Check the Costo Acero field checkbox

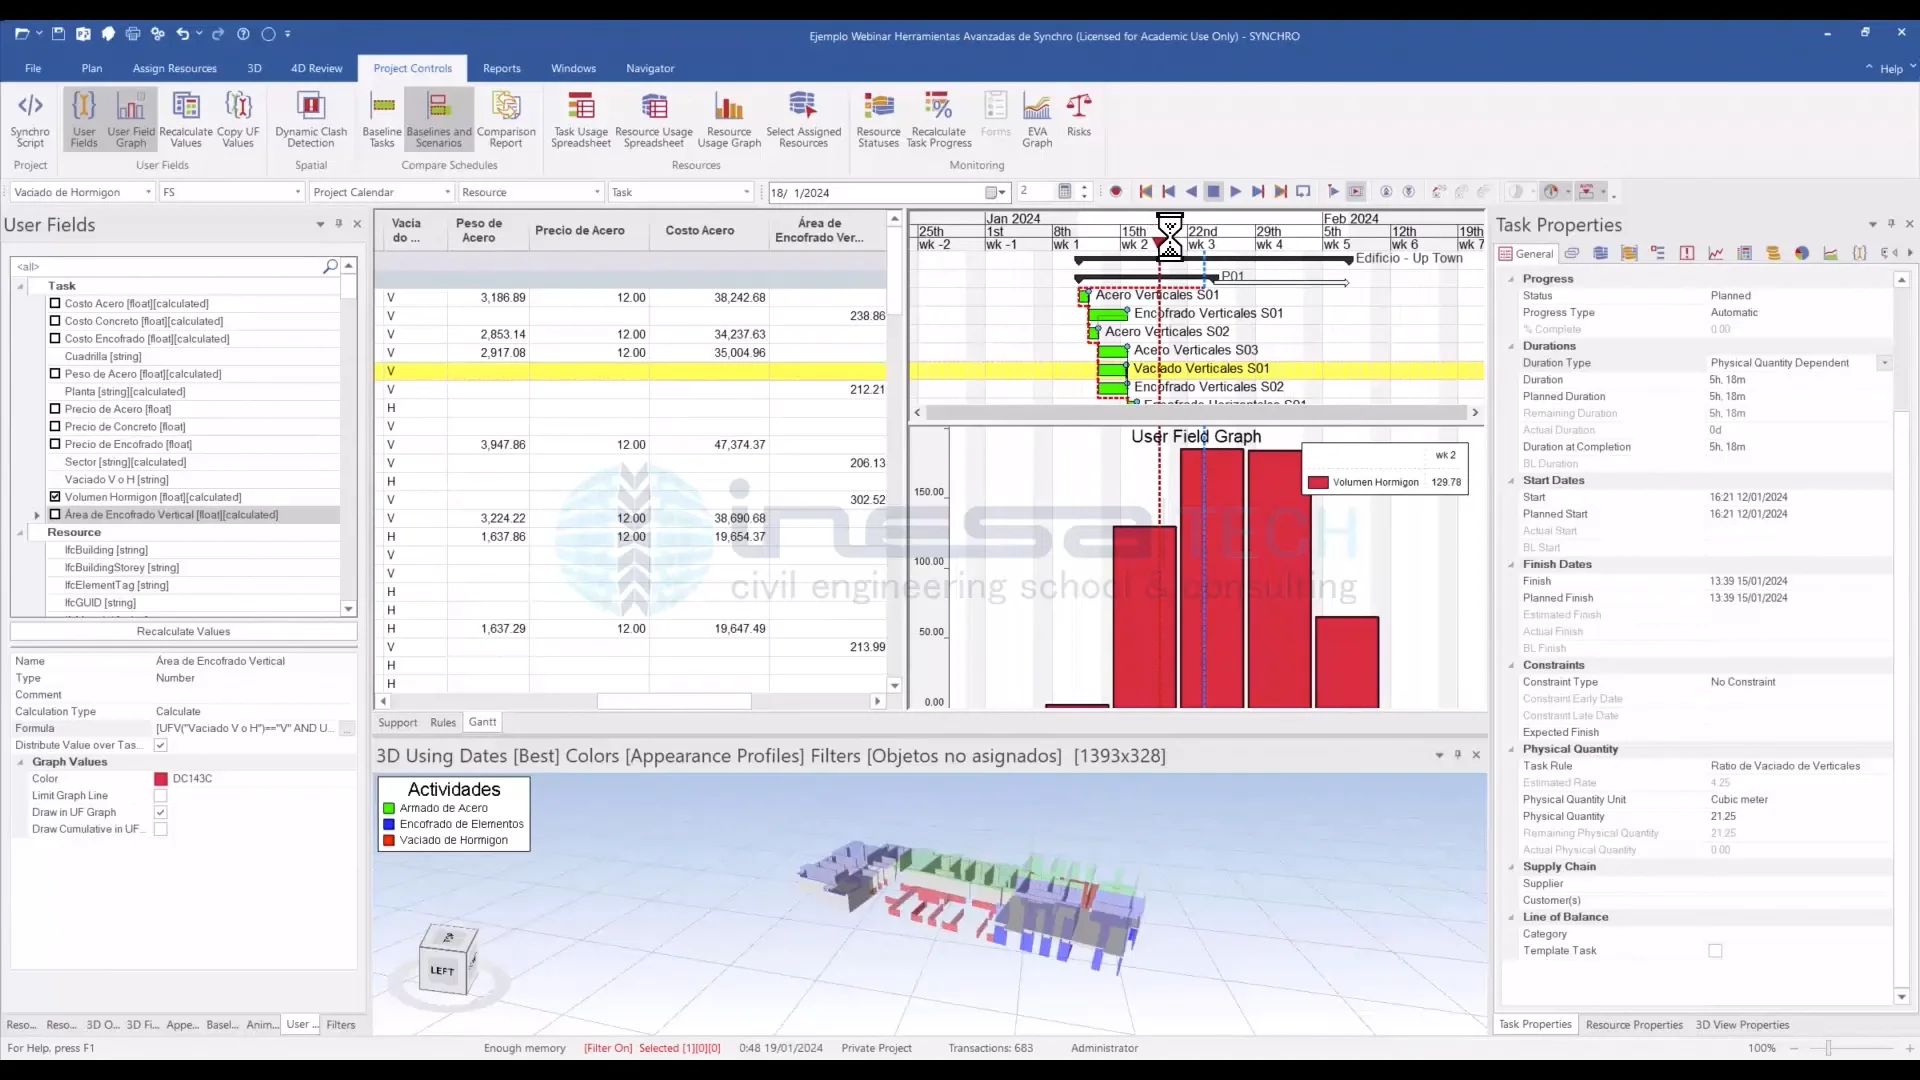tap(55, 303)
